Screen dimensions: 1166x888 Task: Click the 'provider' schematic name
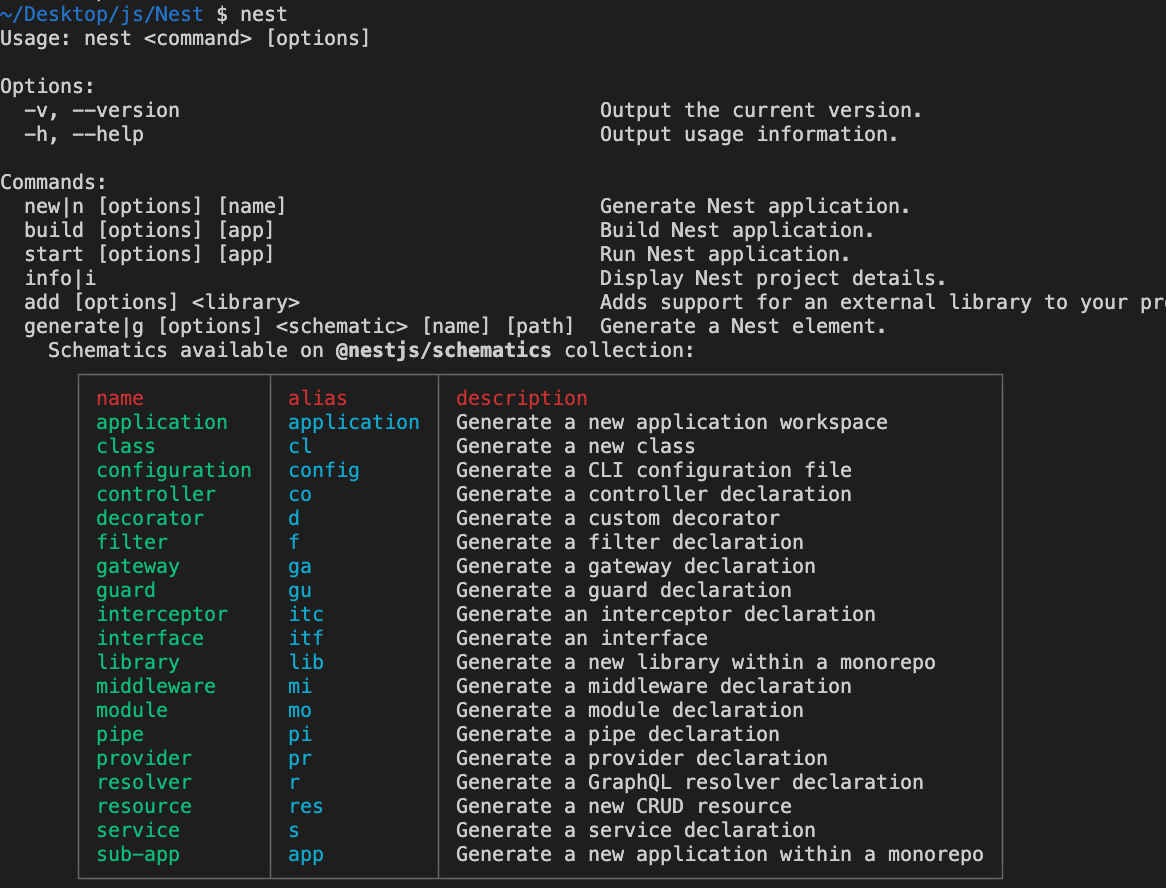click(144, 758)
